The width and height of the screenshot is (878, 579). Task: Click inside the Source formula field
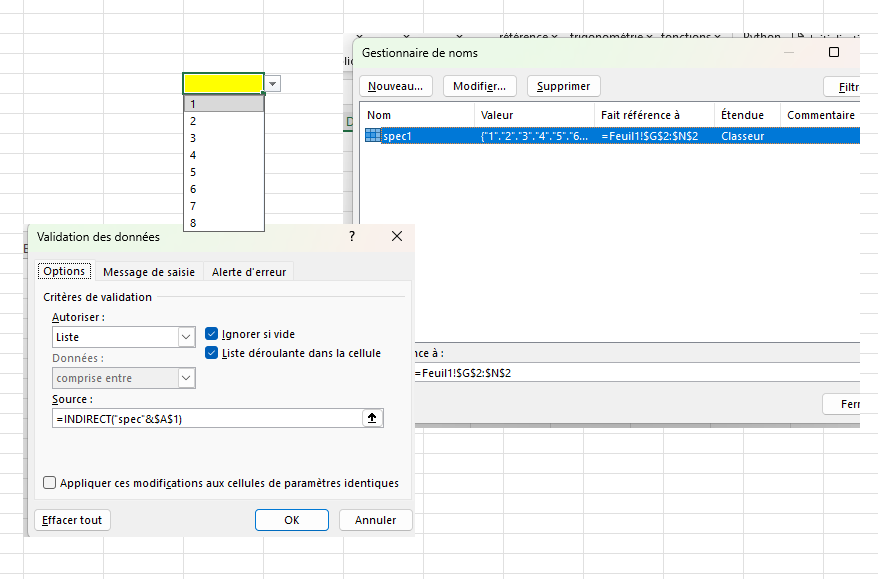205,419
